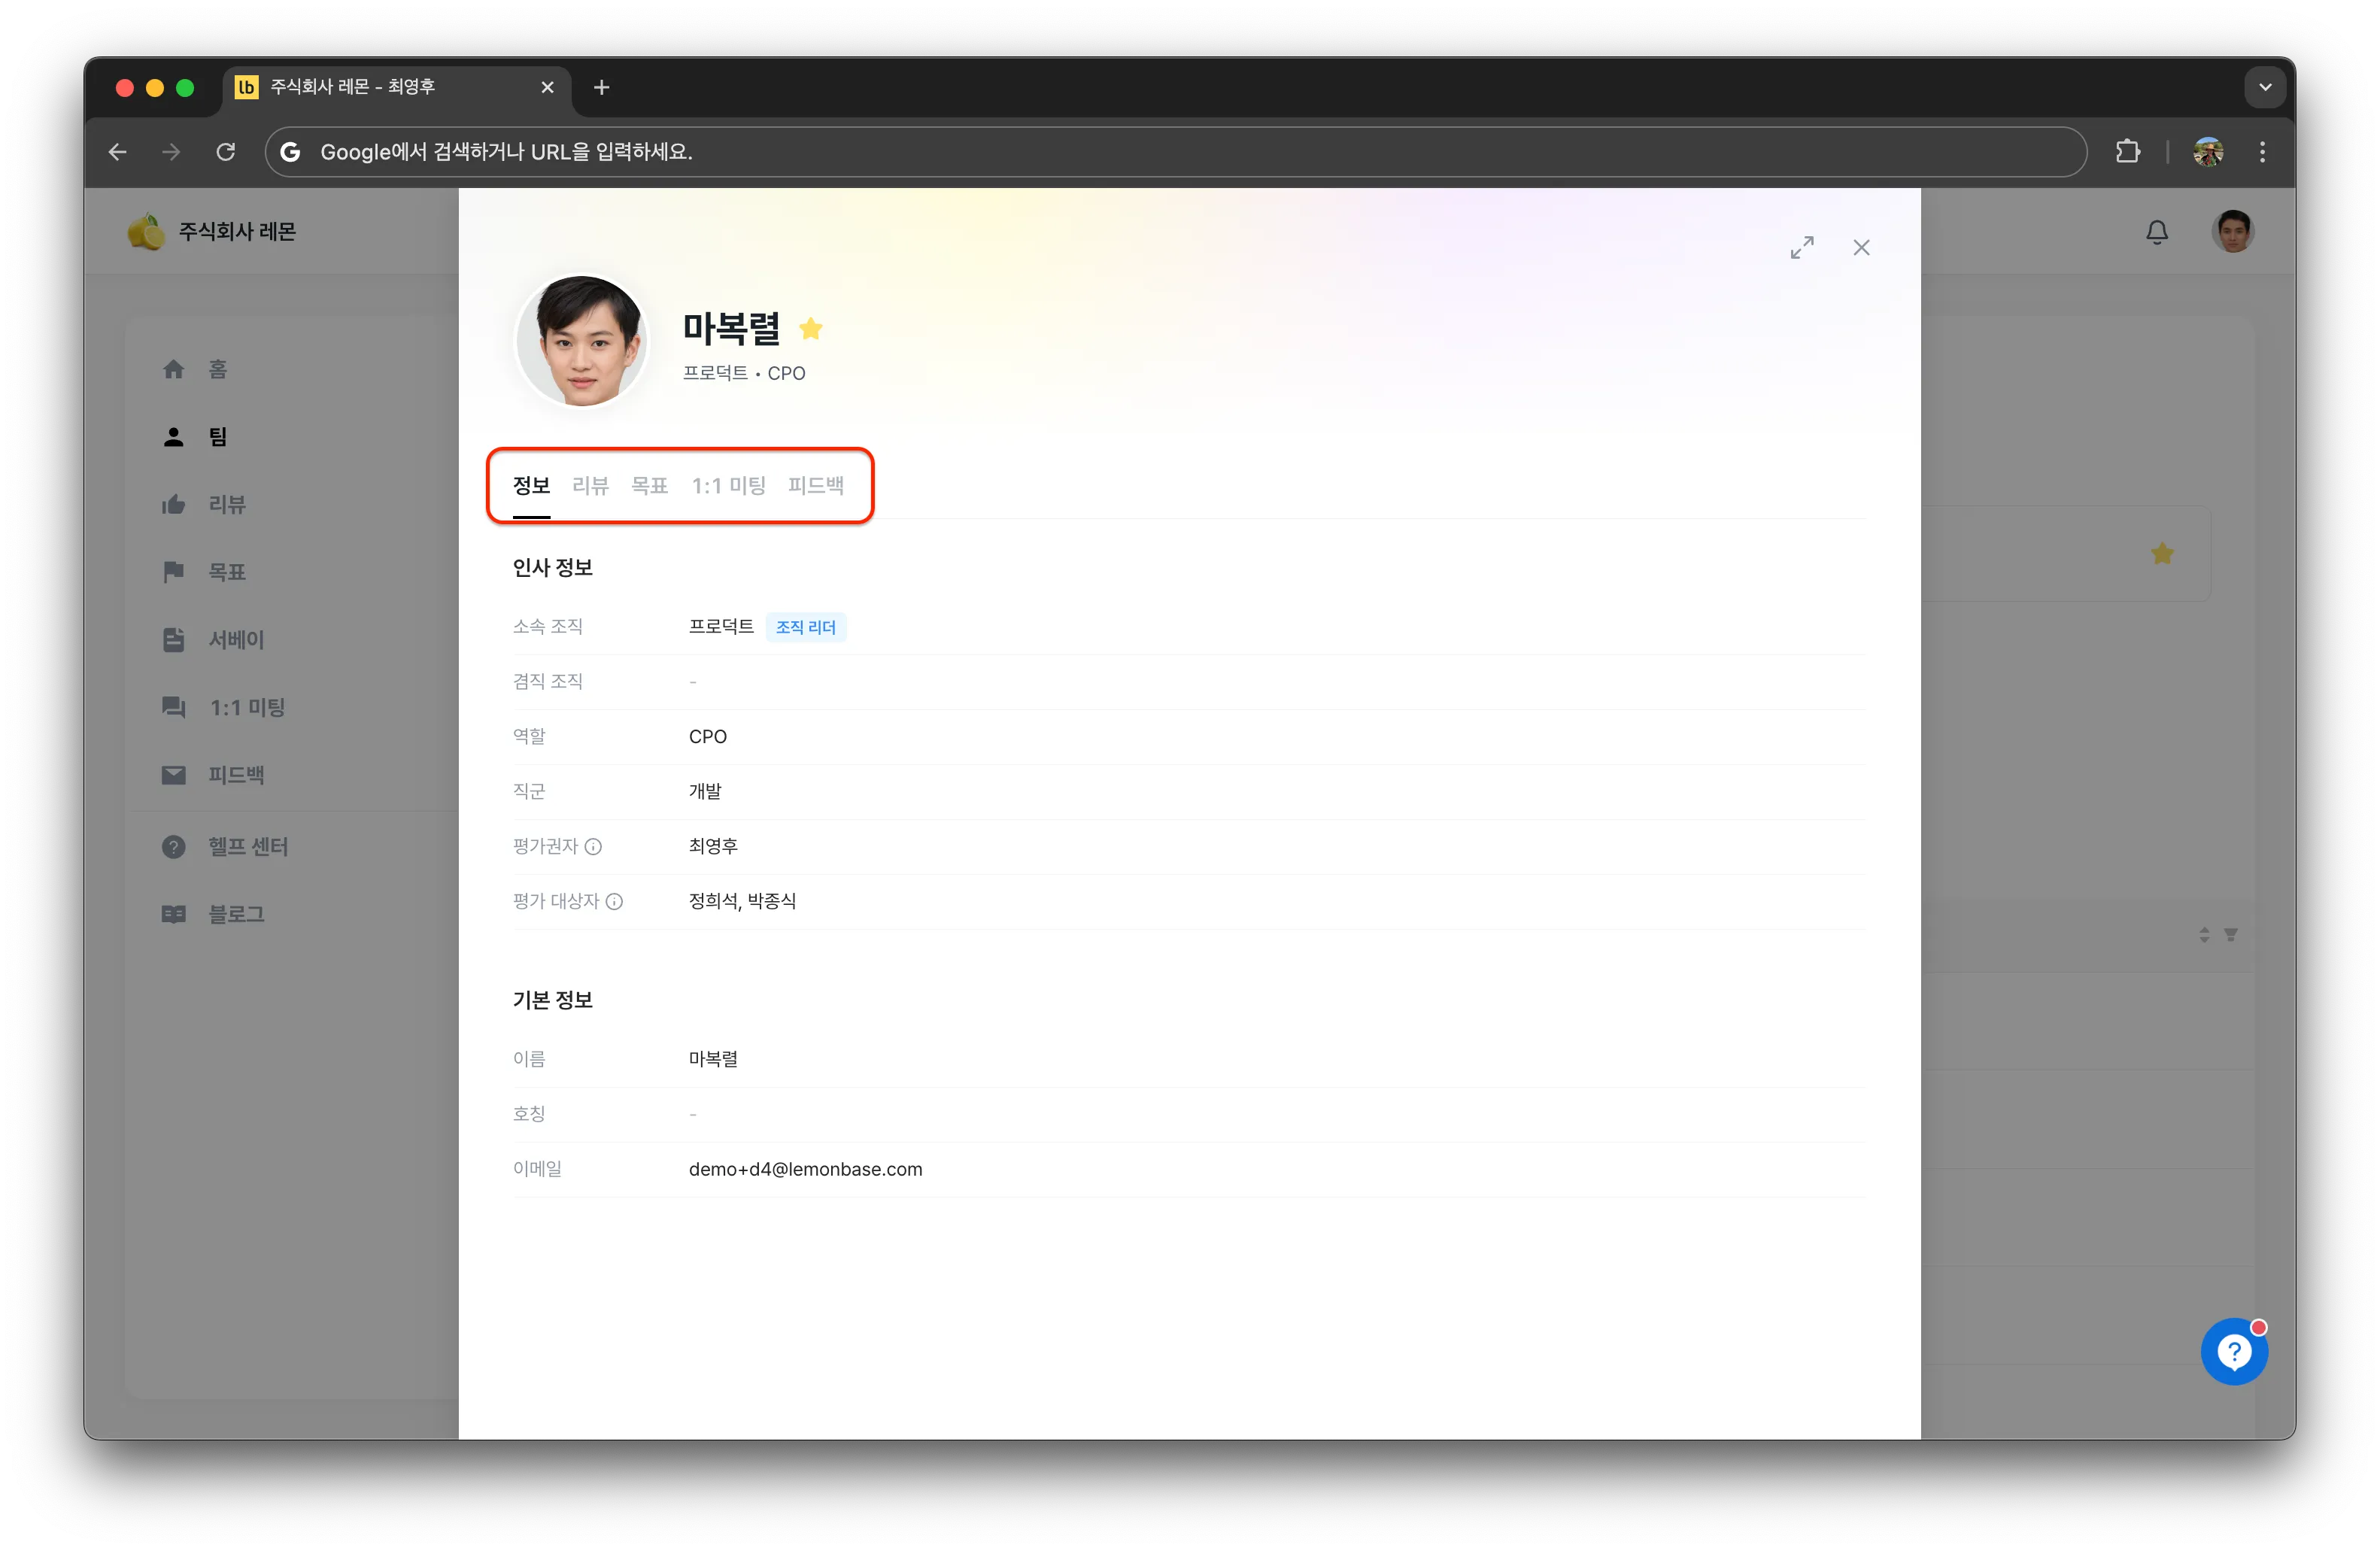Toggle favorite star next to 마복렬
Image resolution: width=2380 pixels, height=1551 pixels.
click(x=811, y=328)
